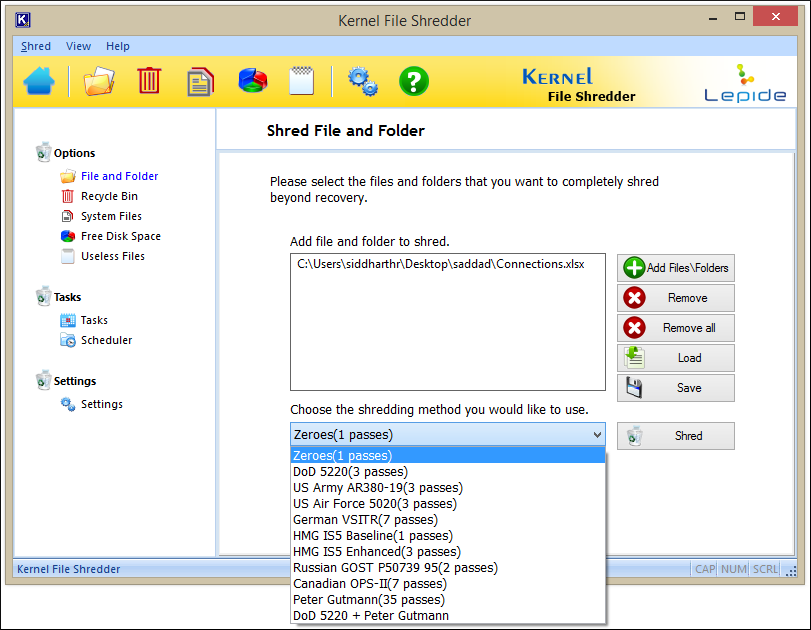Open the View menu
Screen dimensions: 811x630
tap(79, 46)
